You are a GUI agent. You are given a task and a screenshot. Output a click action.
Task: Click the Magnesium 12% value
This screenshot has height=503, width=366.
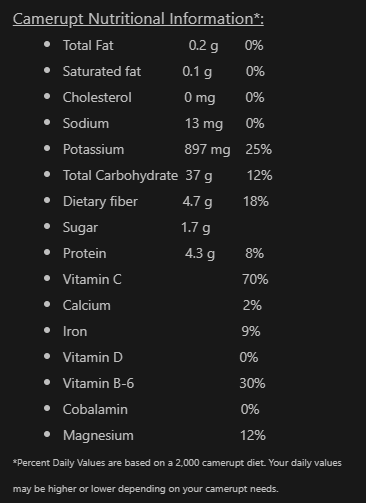click(x=253, y=435)
